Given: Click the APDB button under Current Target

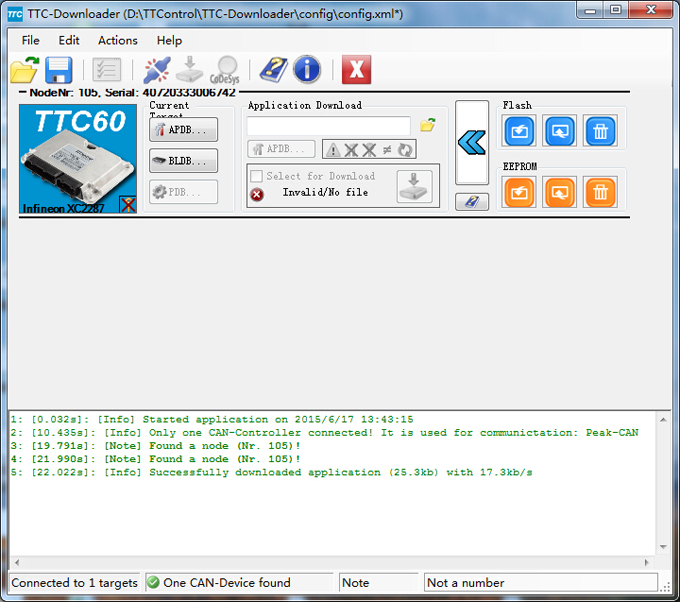Looking at the screenshot, I should pos(183,129).
